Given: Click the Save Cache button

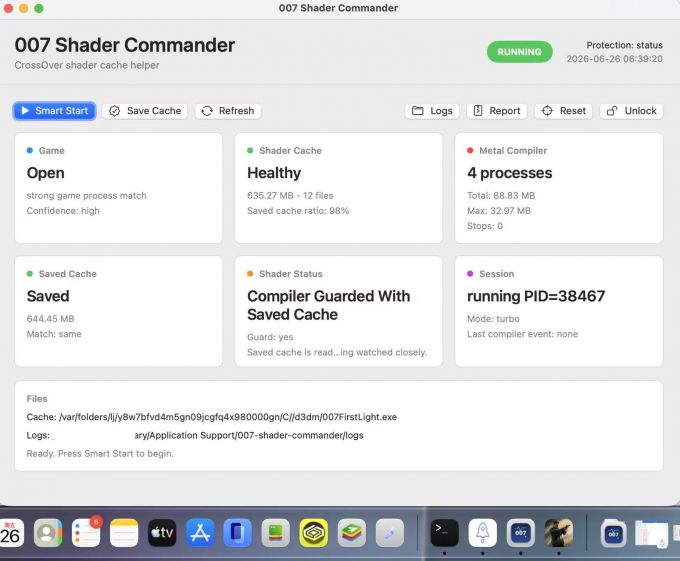Looking at the screenshot, I should [x=145, y=111].
